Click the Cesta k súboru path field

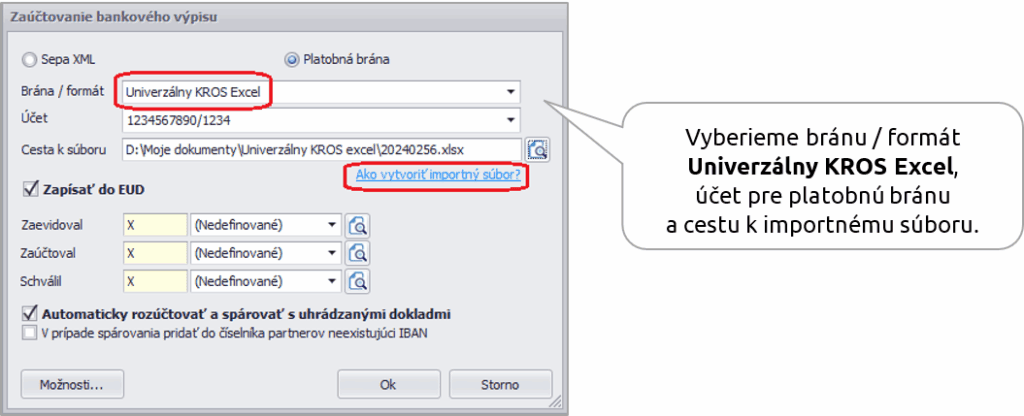point(320,150)
